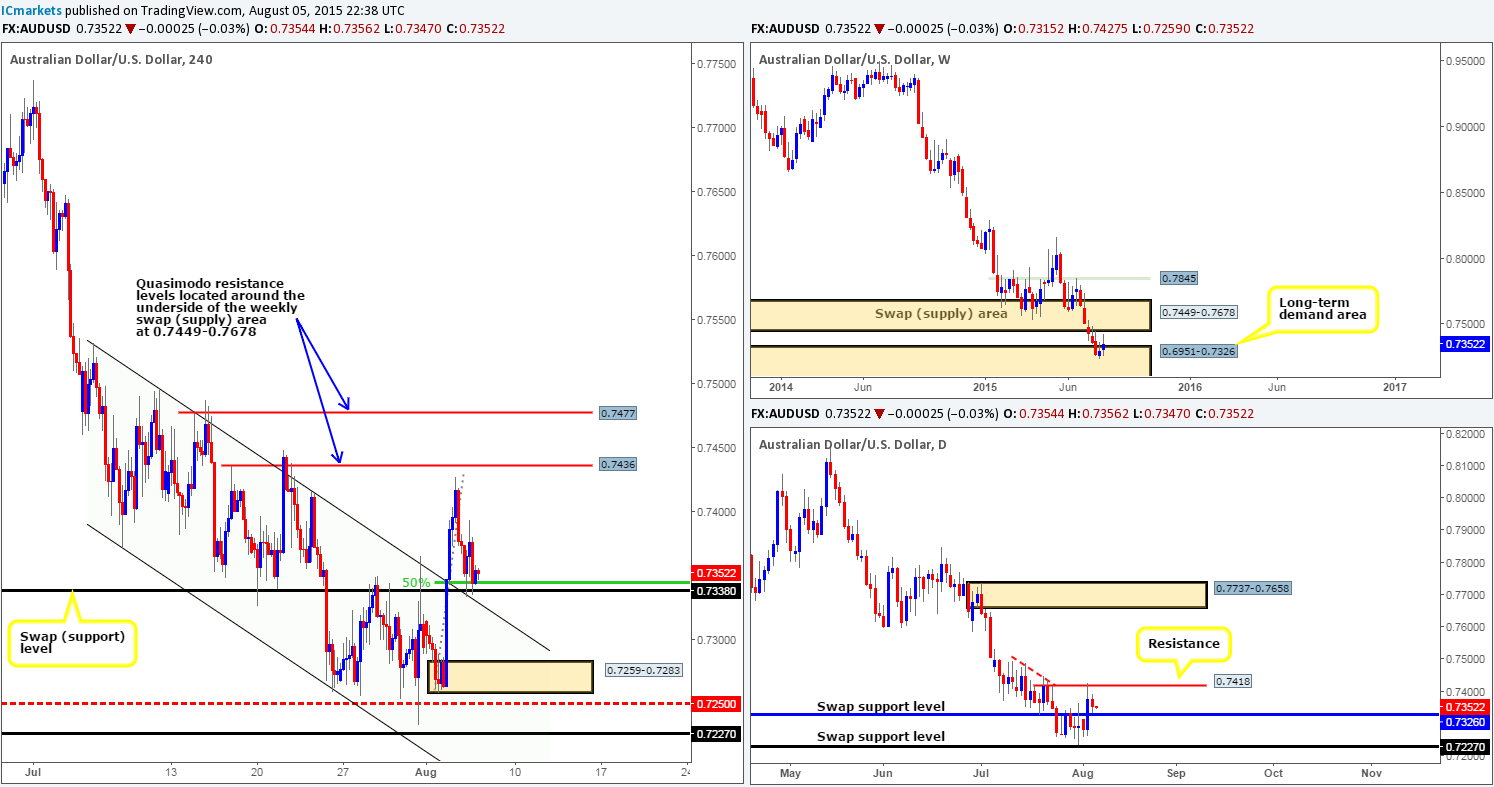Click the FX:AUDUSD symbol in the weekly chart header

pyautogui.click(x=784, y=29)
